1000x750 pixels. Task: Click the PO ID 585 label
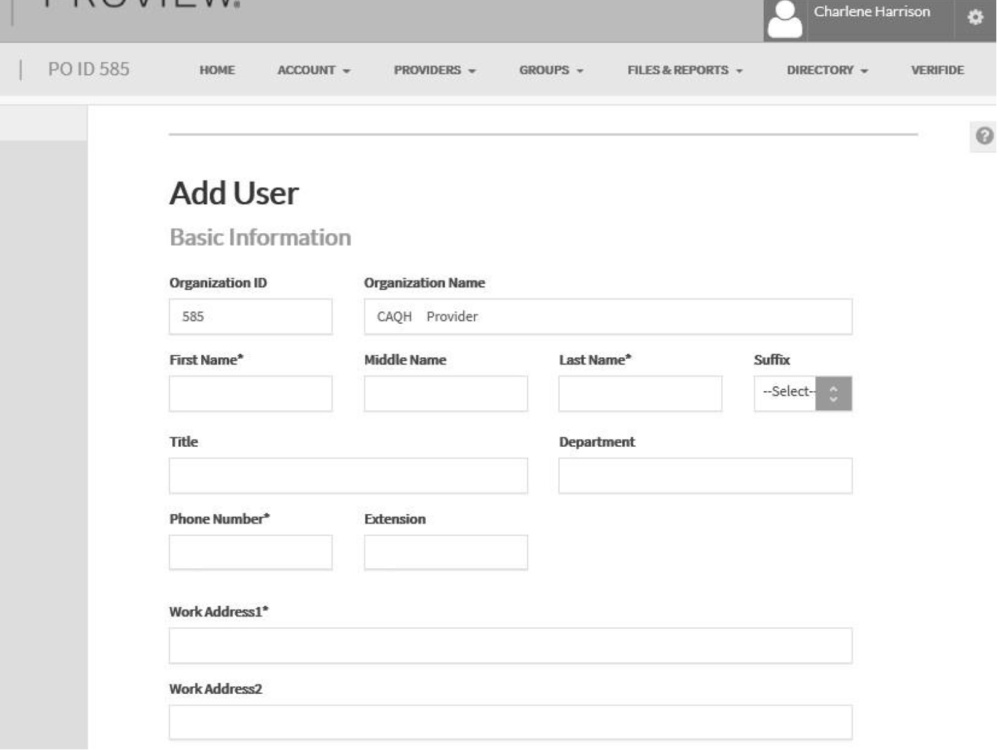click(x=89, y=69)
